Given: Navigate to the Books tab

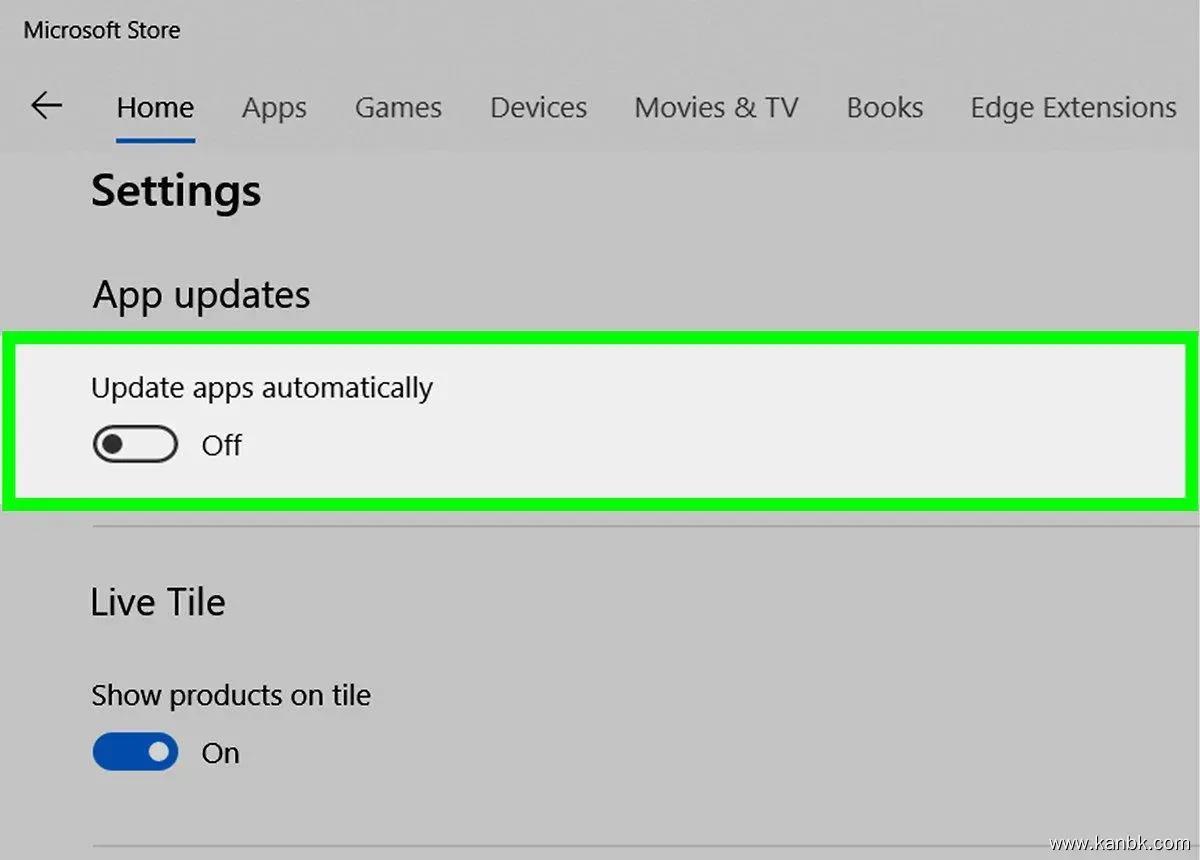Looking at the screenshot, I should [885, 108].
